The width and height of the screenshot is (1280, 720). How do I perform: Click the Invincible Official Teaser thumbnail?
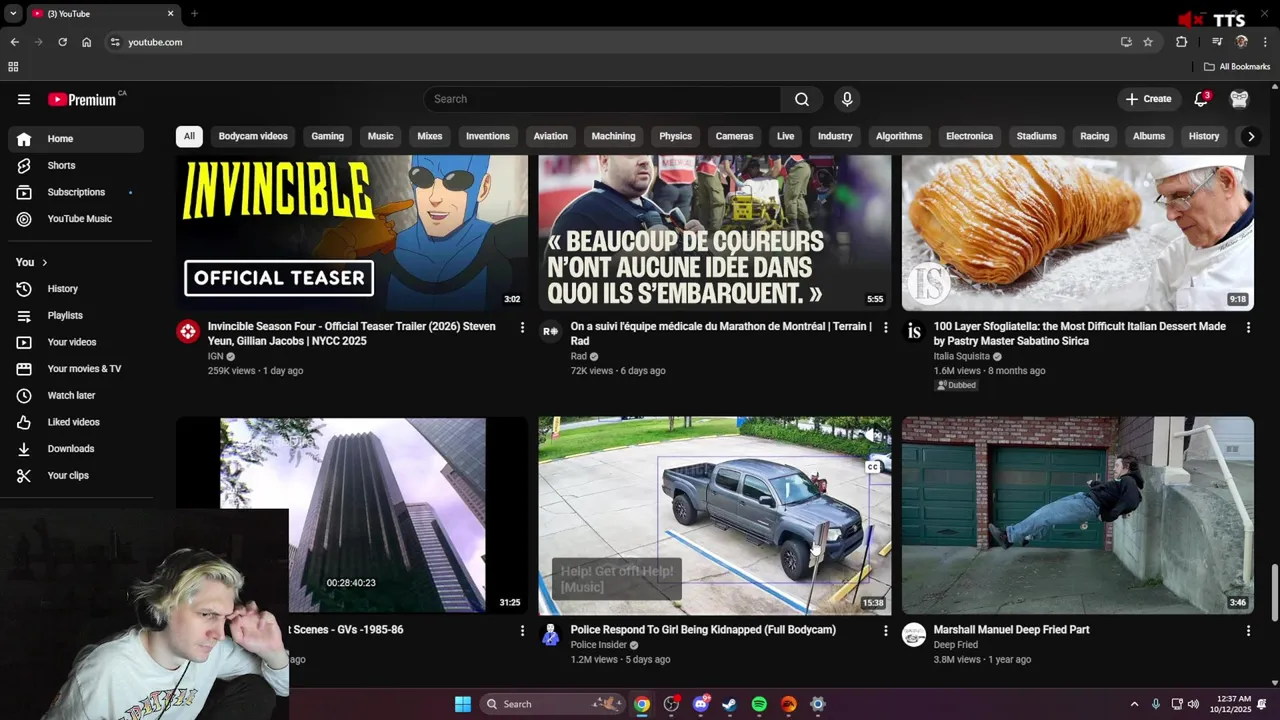[352, 233]
